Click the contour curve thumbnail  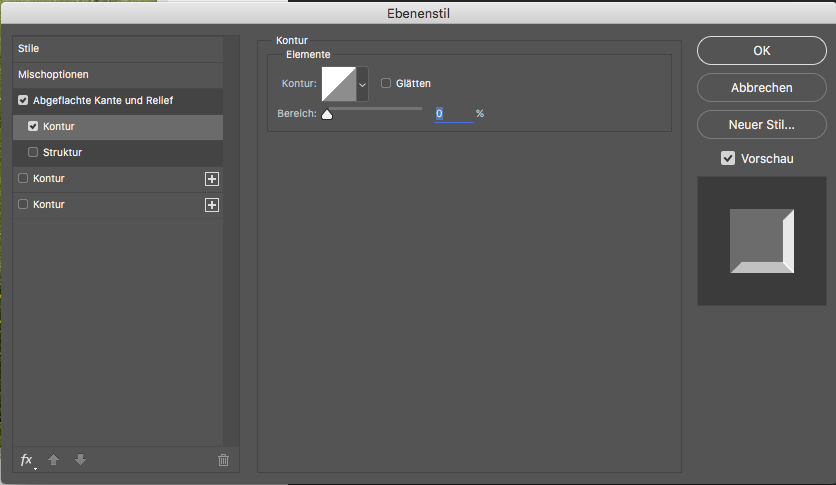click(339, 84)
